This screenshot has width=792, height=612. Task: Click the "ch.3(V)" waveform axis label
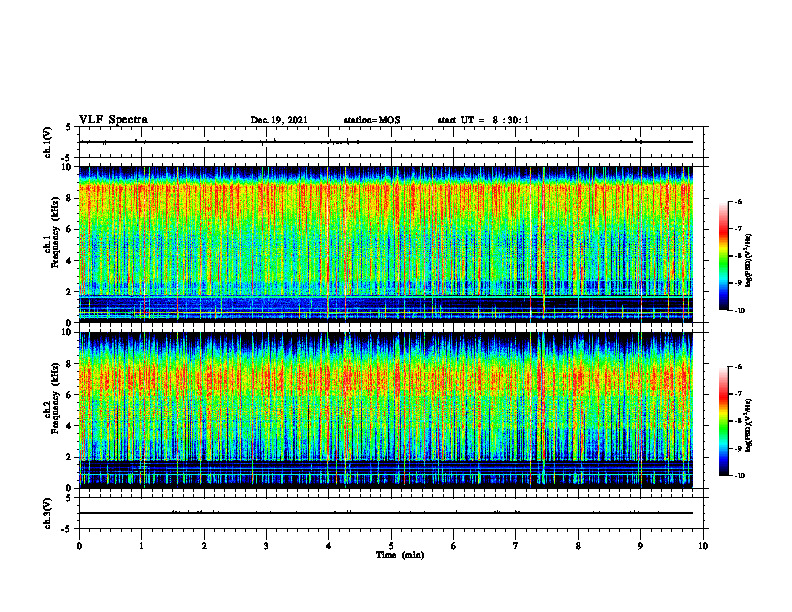pyautogui.click(x=47, y=513)
